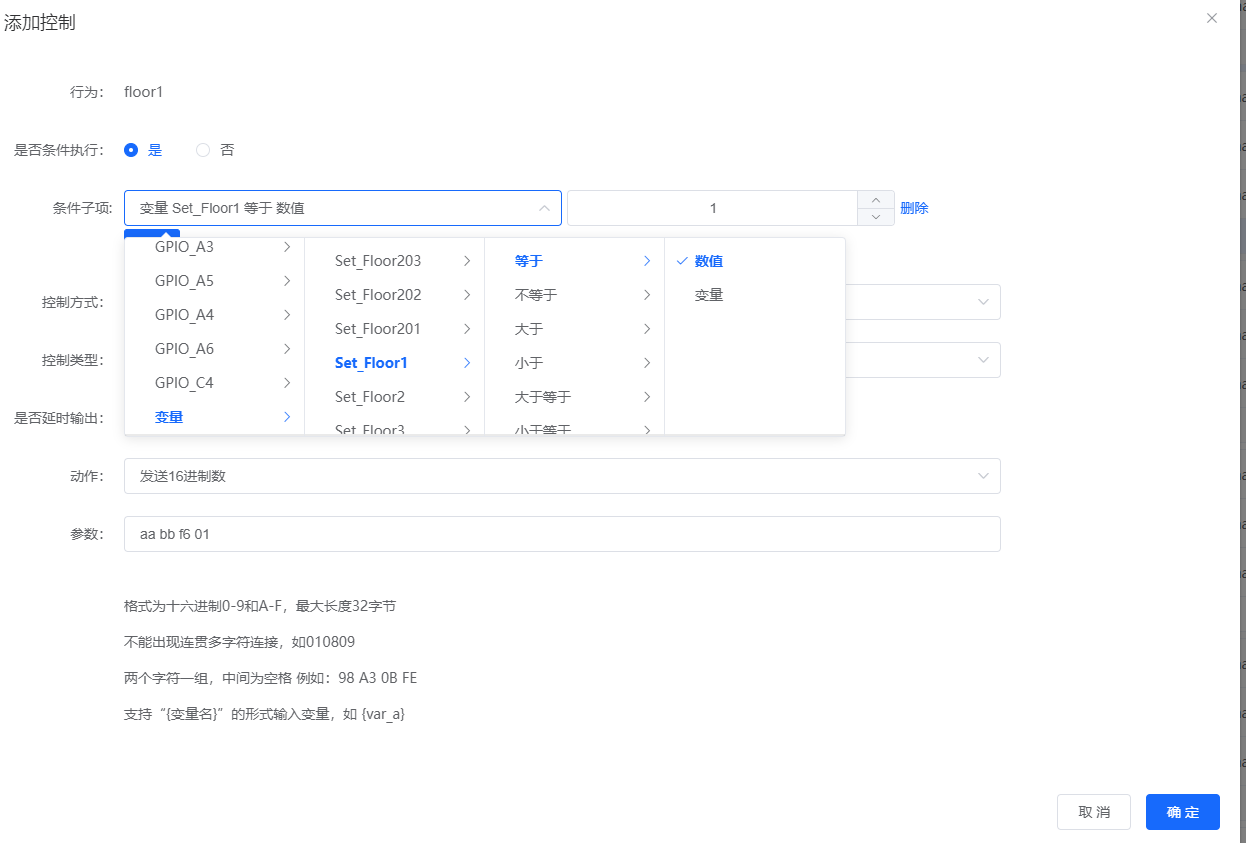Click the 参数 input containing aa bb f6 01
Image resolution: width=1246 pixels, height=843 pixels.
coord(561,533)
